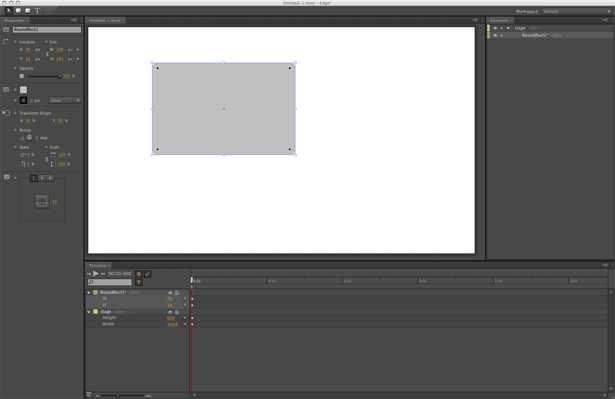Select the 4 corner radius mode
The width and height of the screenshot is (615, 399).
tap(42, 178)
